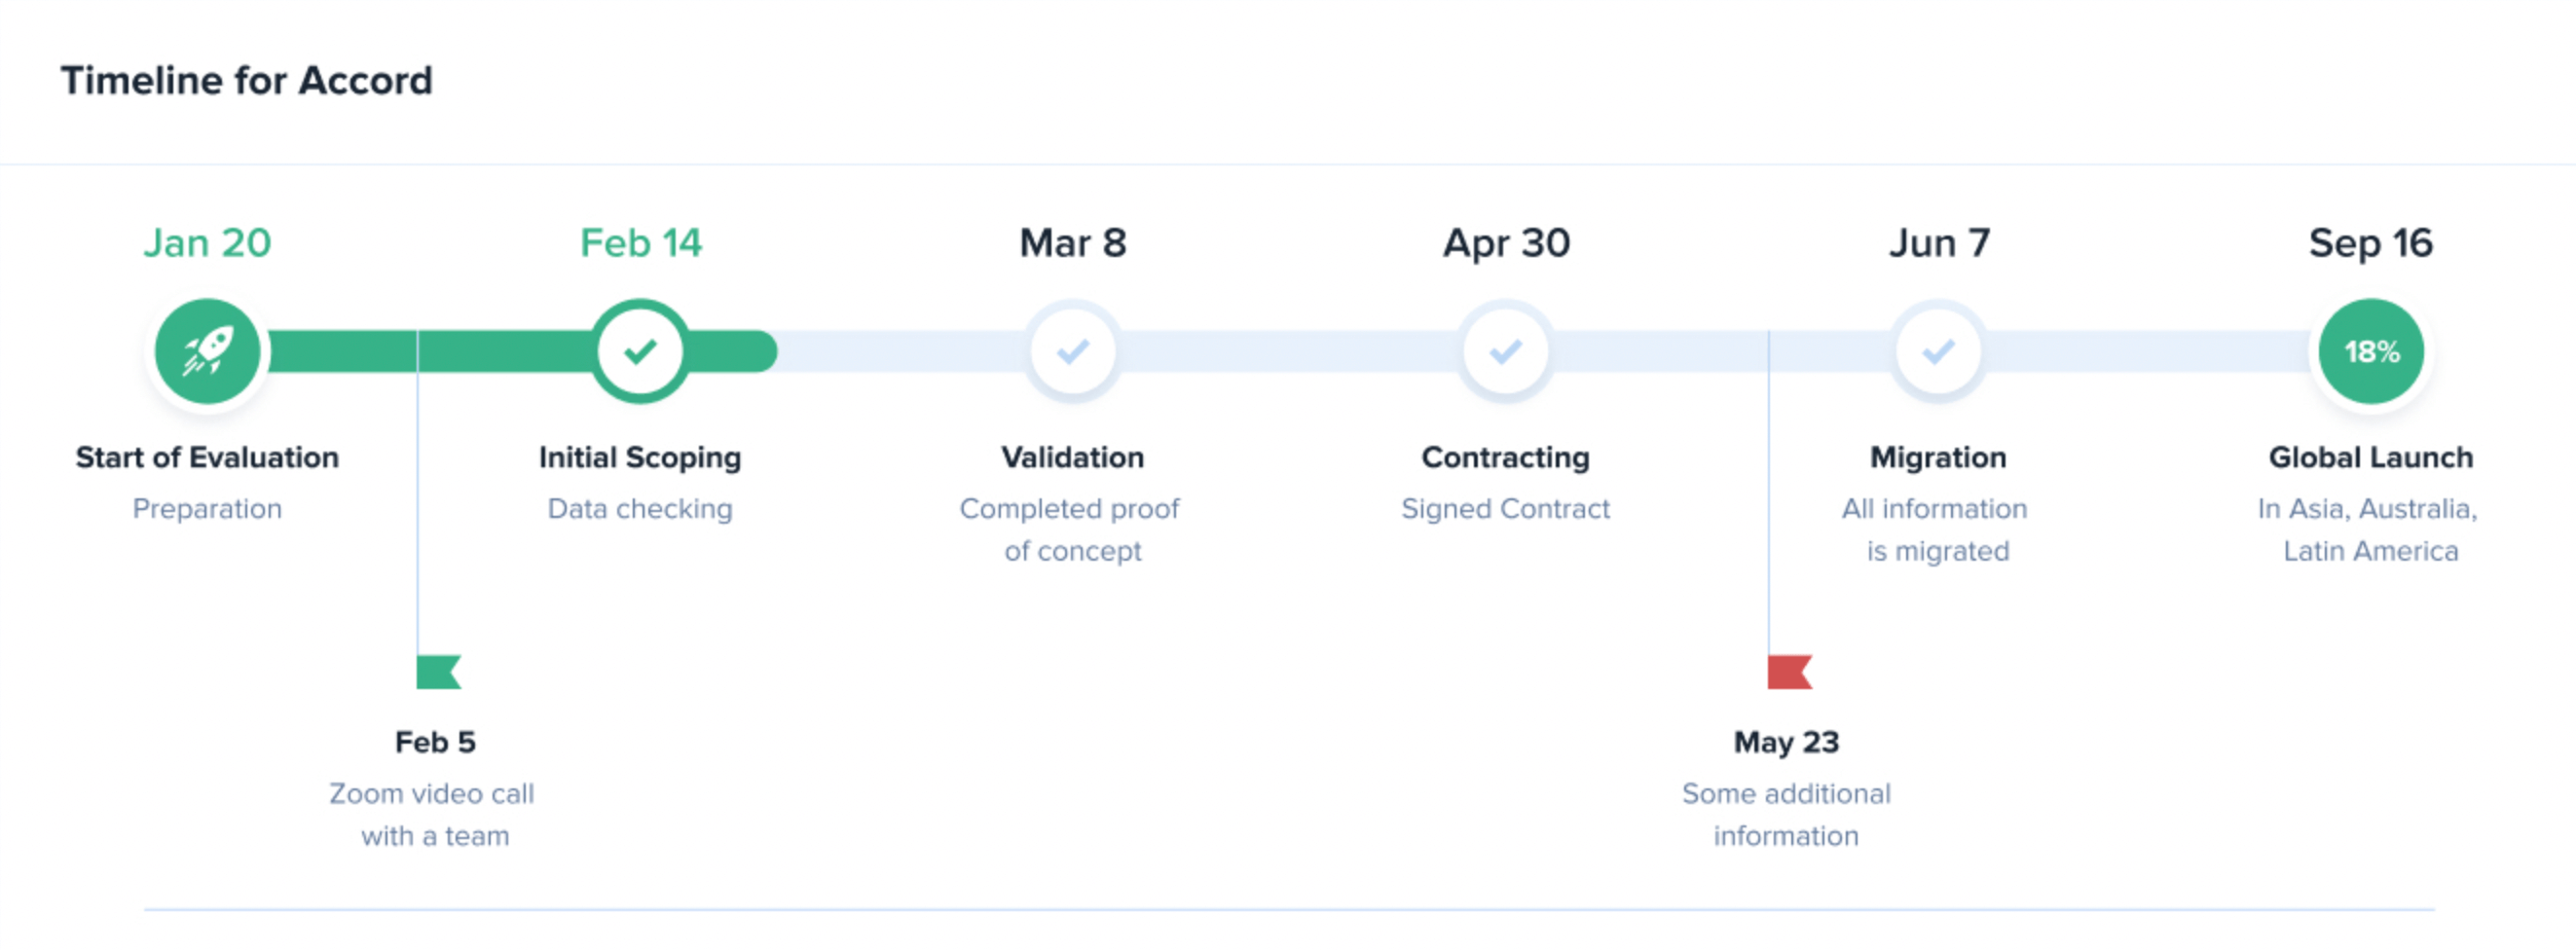
Task: Select the Feb 14 date label
Action: 640,243
